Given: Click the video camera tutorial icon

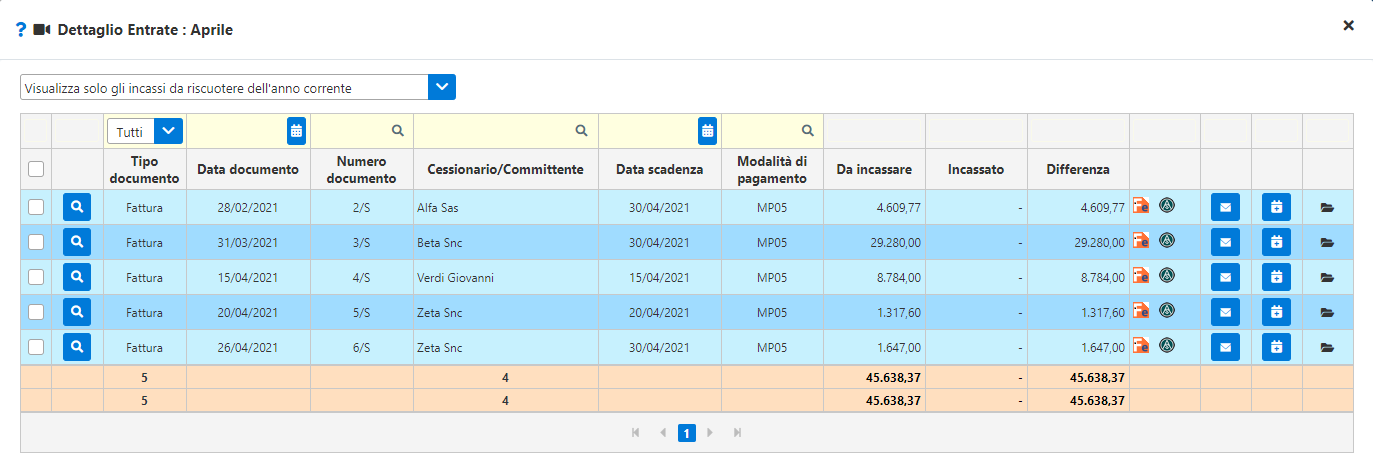Looking at the screenshot, I should (x=42, y=30).
